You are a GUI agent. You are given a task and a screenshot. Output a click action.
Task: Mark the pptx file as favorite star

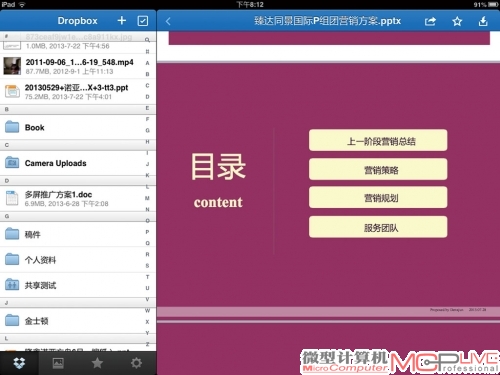point(457,21)
